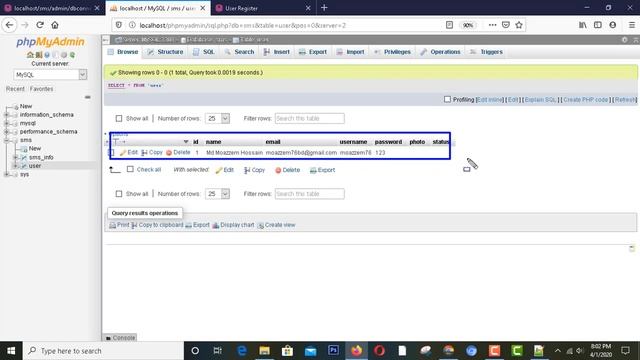The image size is (640, 360).
Task: Go back with the Firefox back arrow
Action: (x=9, y=25)
